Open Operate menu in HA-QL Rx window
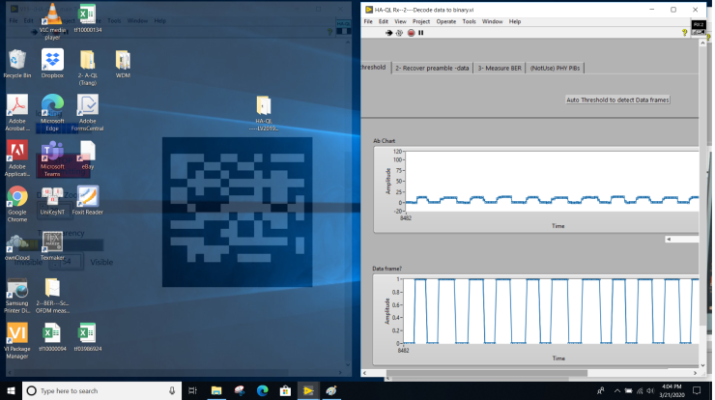This screenshot has height=400, width=715. [x=446, y=21]
